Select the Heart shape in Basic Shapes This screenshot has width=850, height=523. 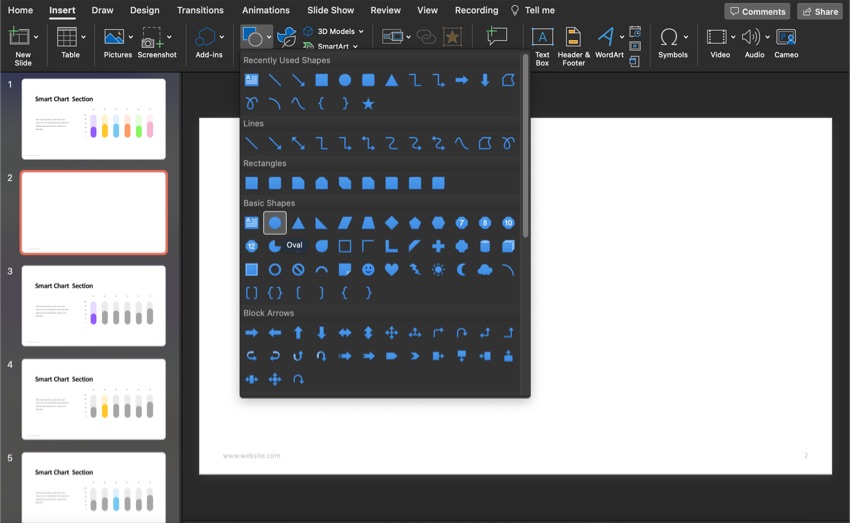(x=391, y=270)
